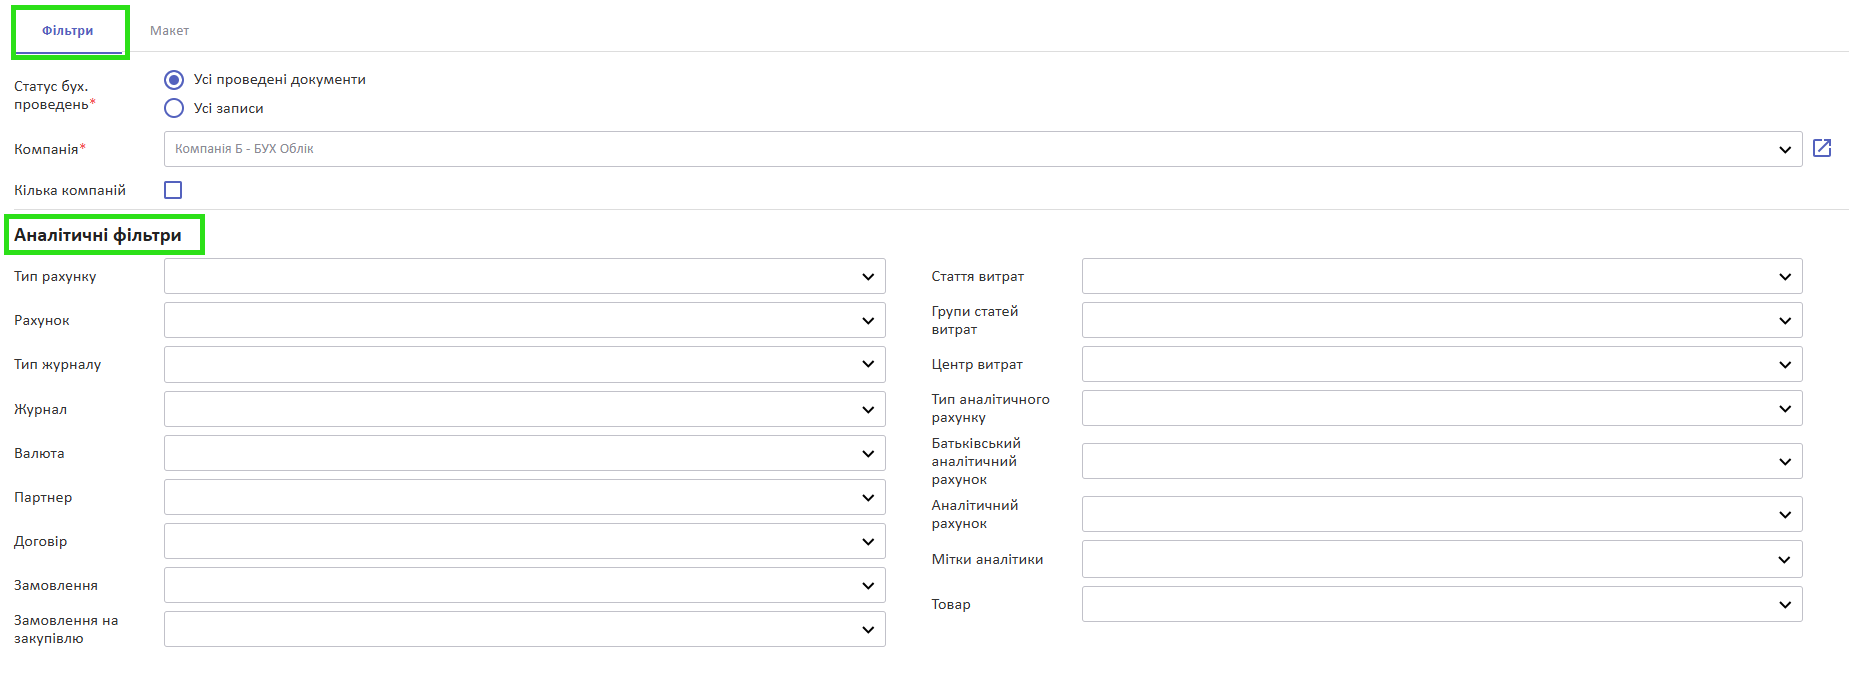Viewport: 1850px width, 678px height.
Task: Expand the Договір dropdown
Action: click(525, 541)
